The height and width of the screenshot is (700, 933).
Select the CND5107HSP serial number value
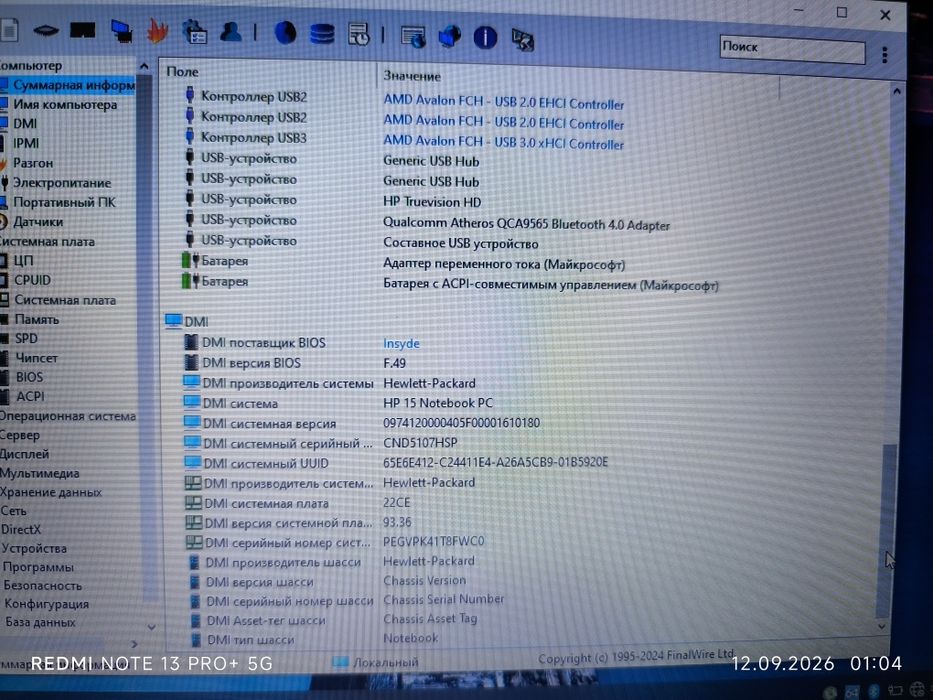coord(420,443)
